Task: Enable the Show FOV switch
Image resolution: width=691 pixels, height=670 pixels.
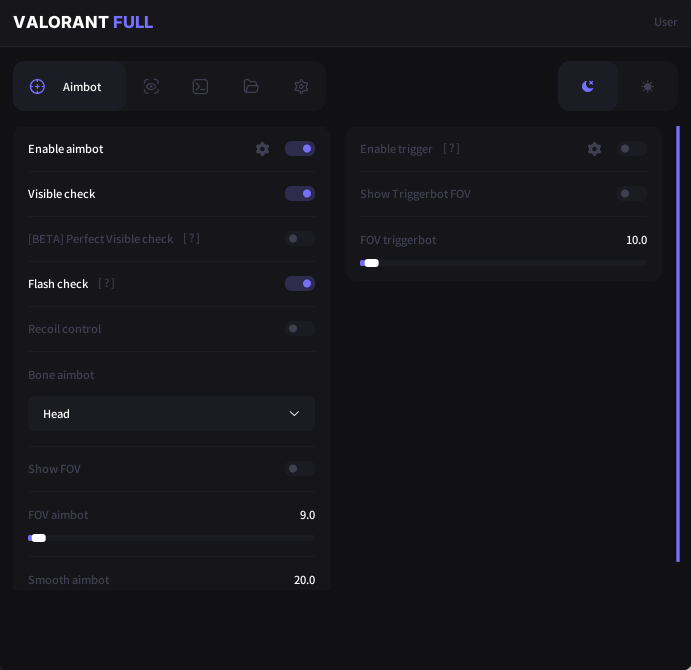Action: (x=300, y=469)
